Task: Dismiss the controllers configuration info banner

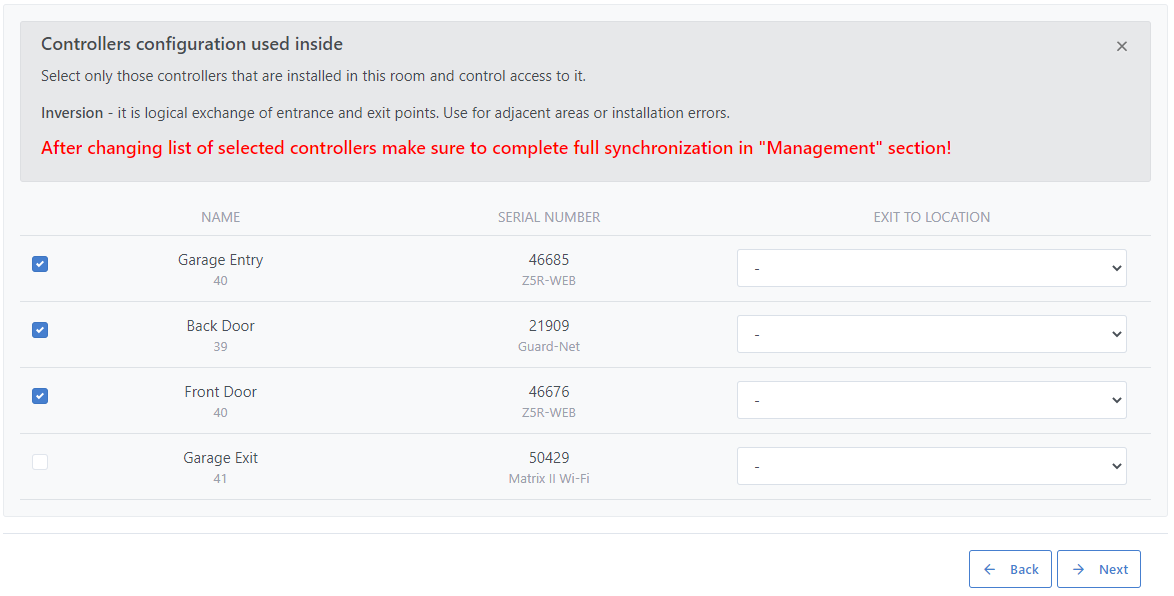Action: (x=1121, y=47)
